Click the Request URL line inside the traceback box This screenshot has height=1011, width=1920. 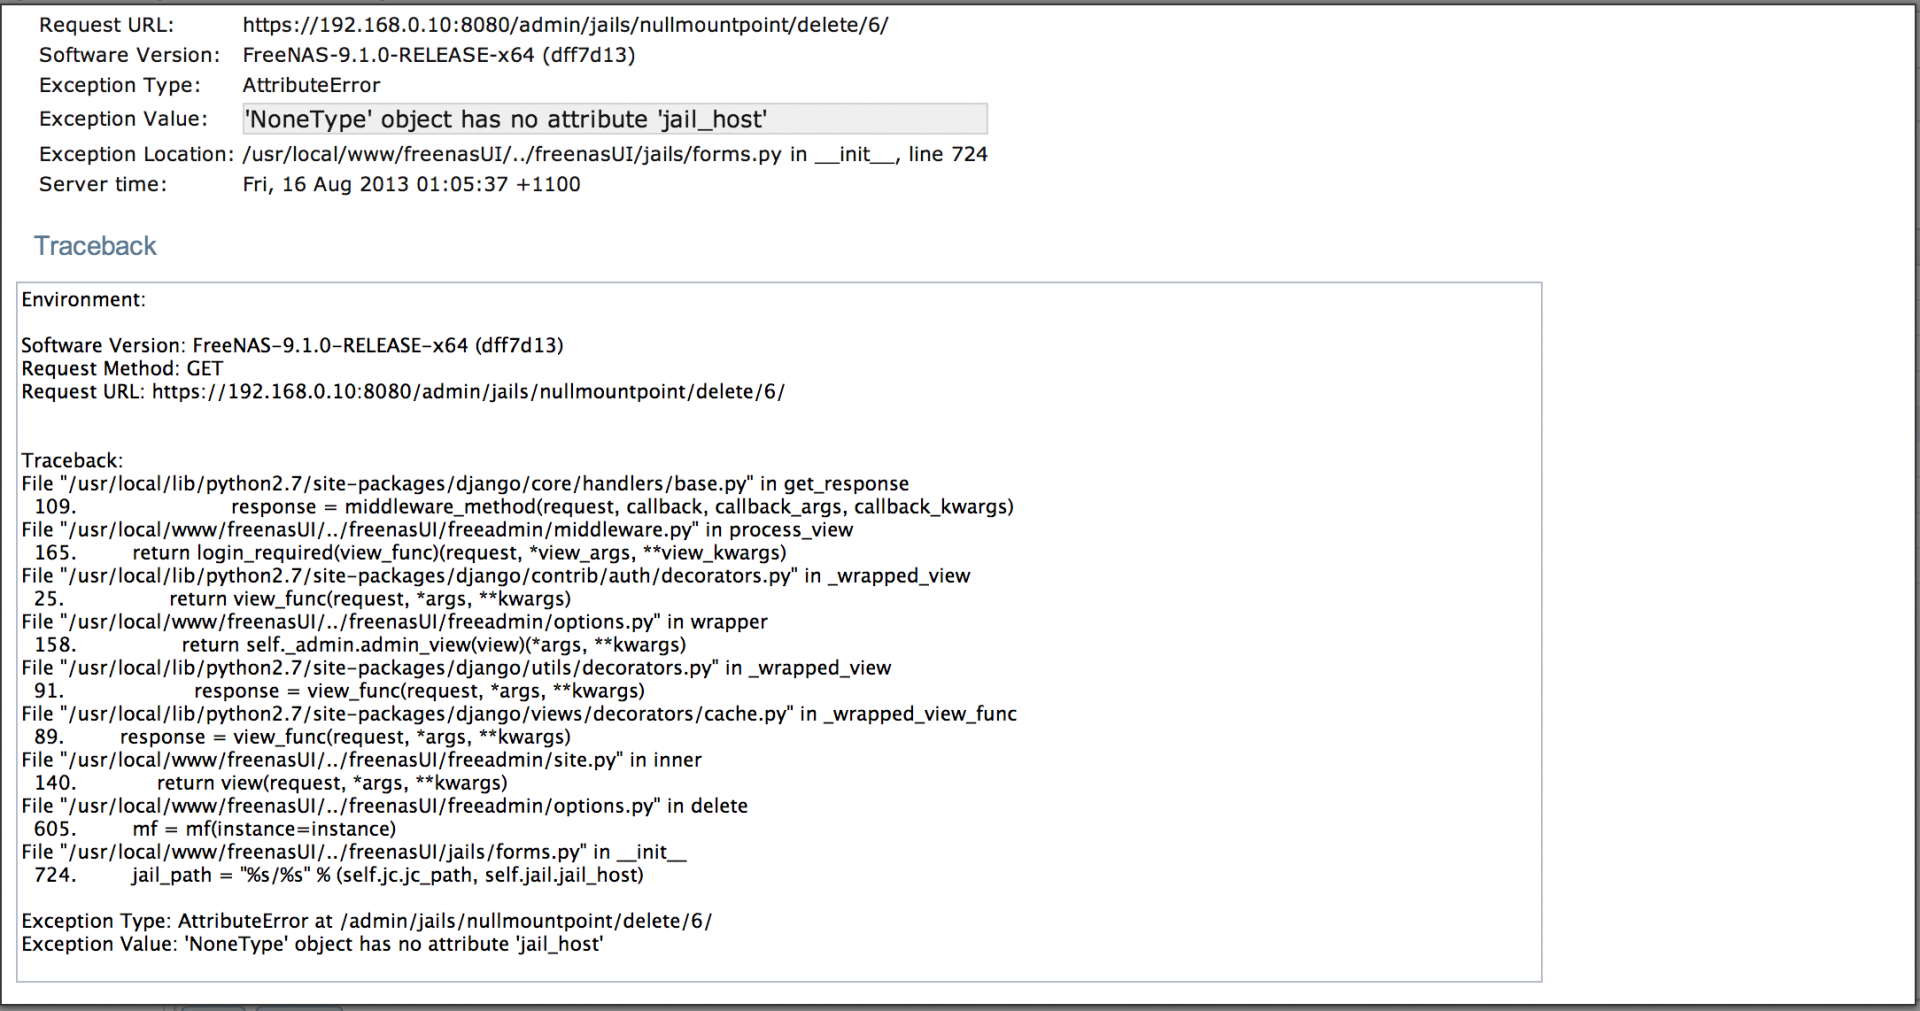(x=403, y=391)
